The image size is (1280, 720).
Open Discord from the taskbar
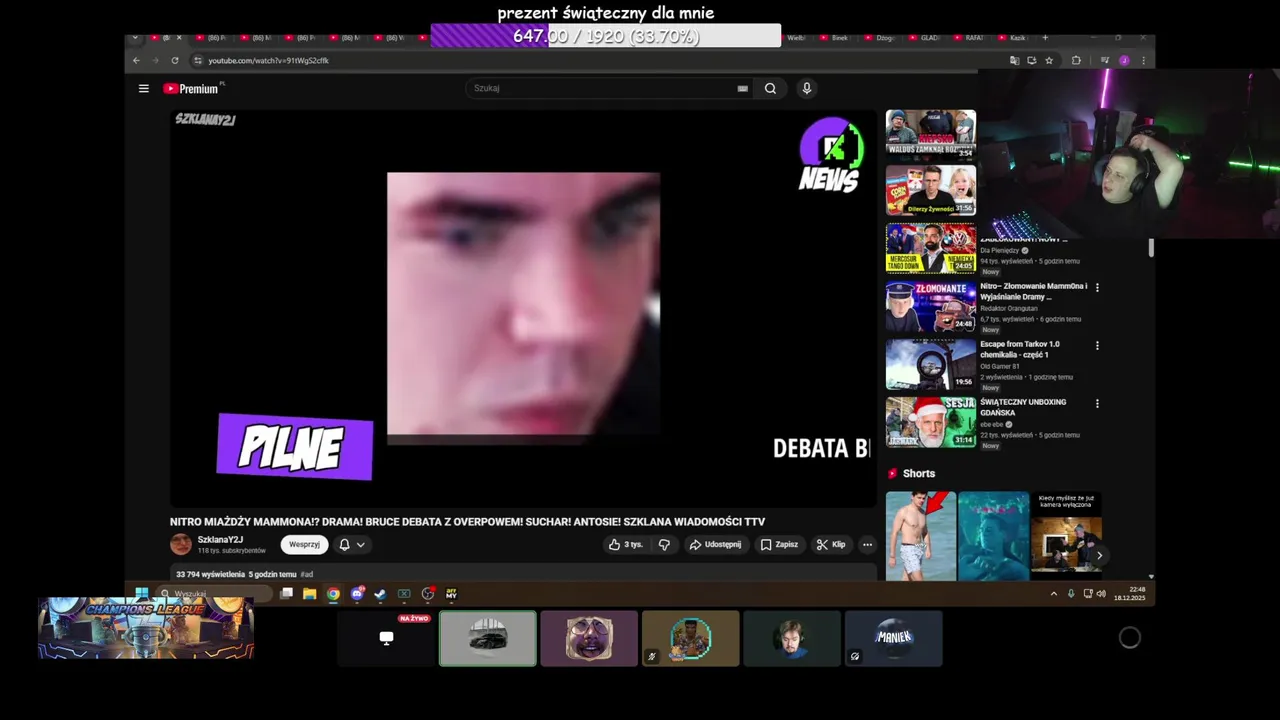[x=357, y=593]
